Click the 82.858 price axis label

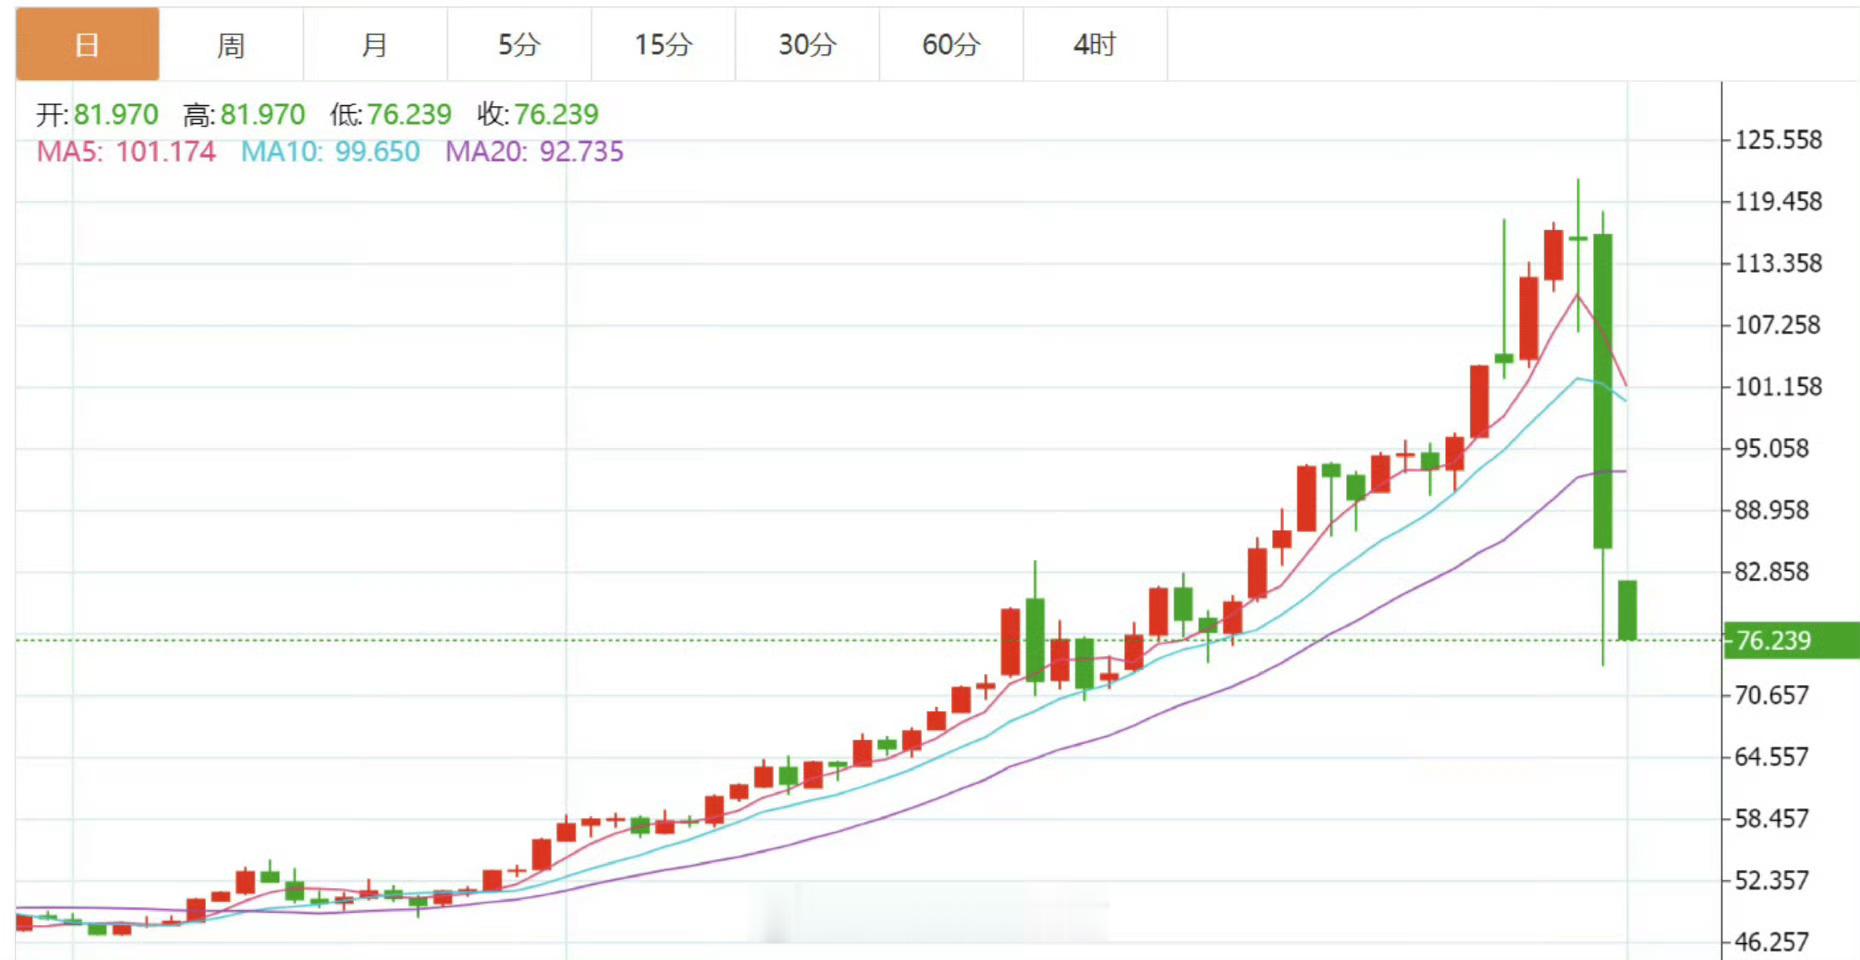(1772, 572)
